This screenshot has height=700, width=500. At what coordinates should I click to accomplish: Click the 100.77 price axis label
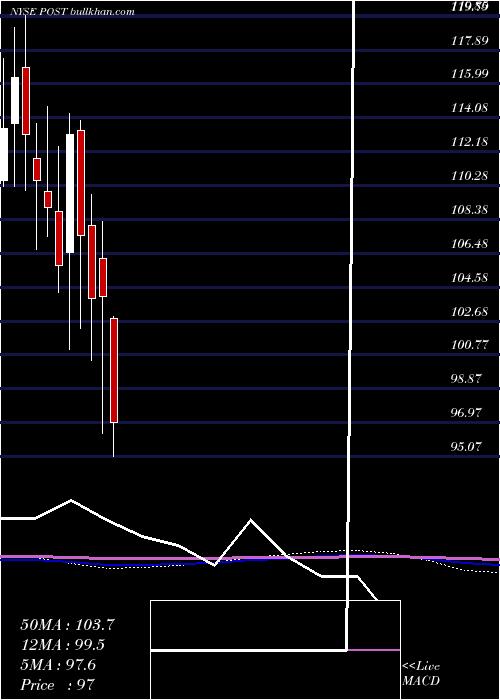tap(470, 345)
